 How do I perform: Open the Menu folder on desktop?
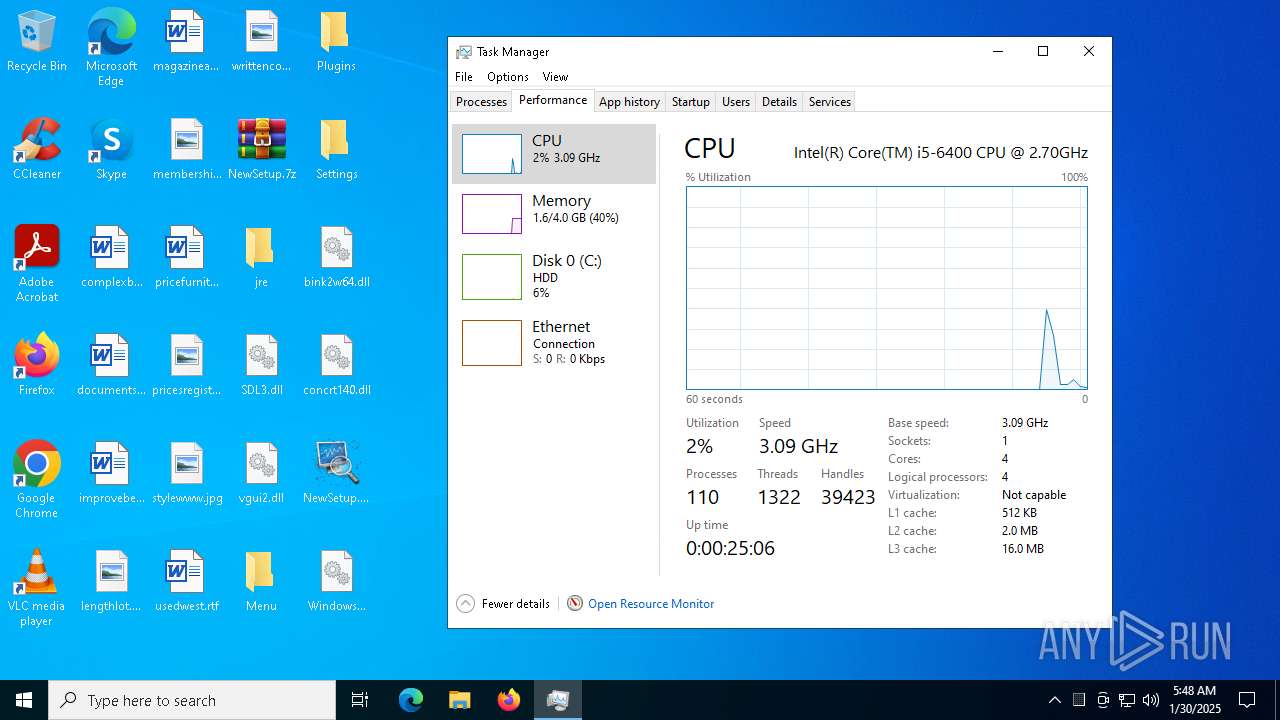click(260, 582)
